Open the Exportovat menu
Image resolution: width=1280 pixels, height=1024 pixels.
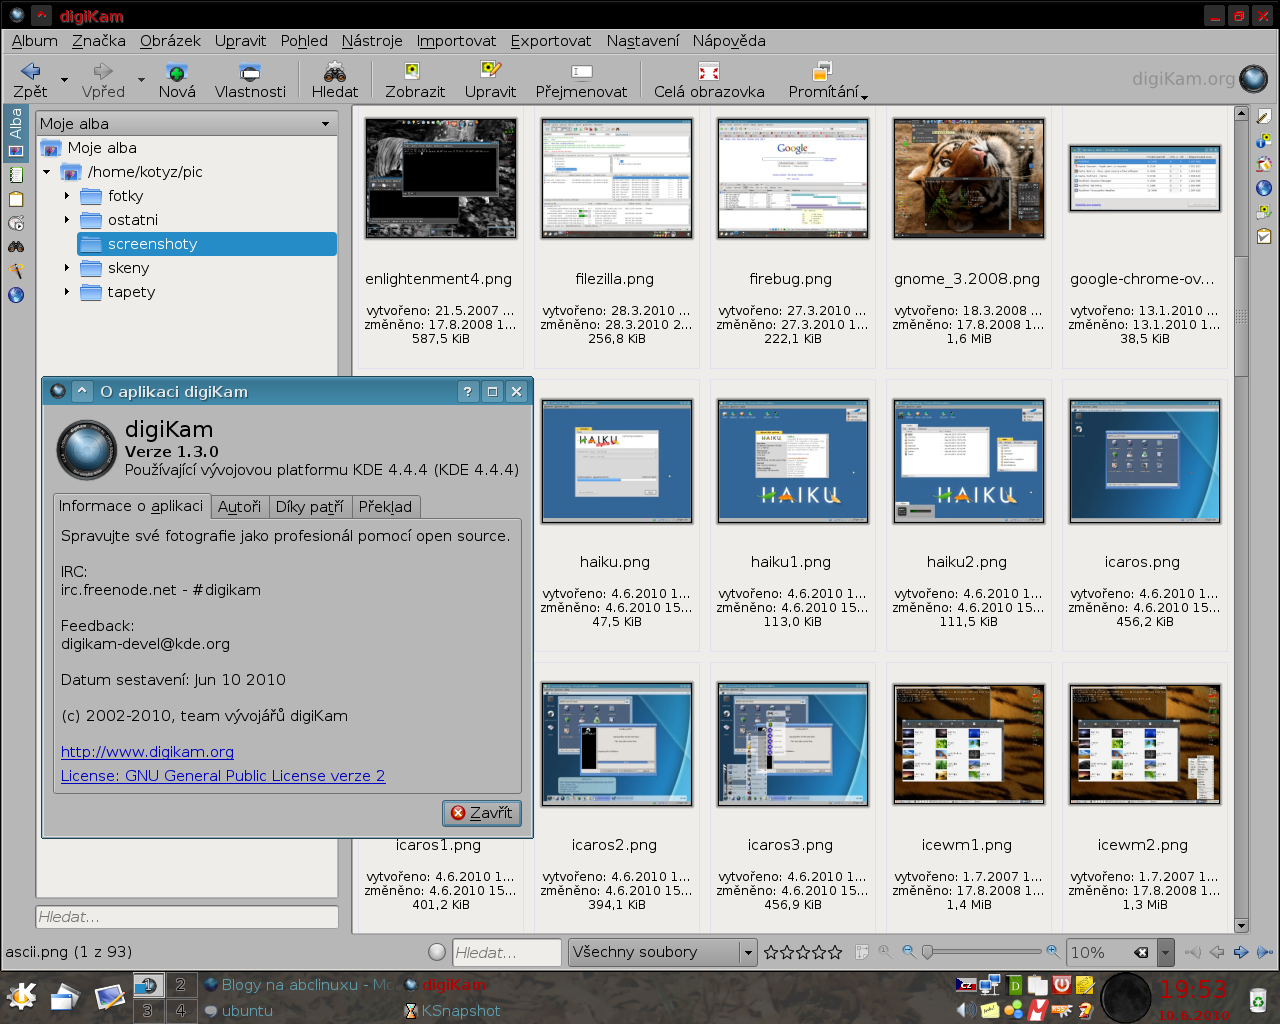click(x=551, y=41)
